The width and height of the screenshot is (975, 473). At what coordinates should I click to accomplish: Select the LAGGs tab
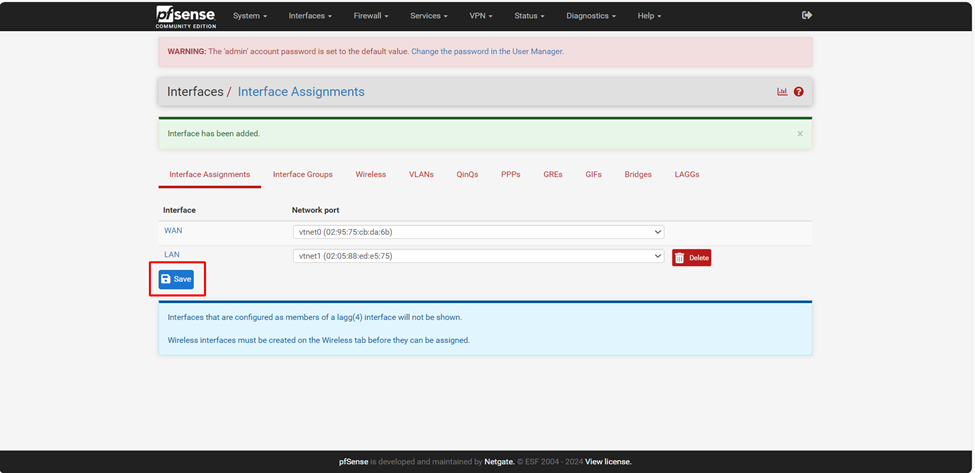coord(687,174)
